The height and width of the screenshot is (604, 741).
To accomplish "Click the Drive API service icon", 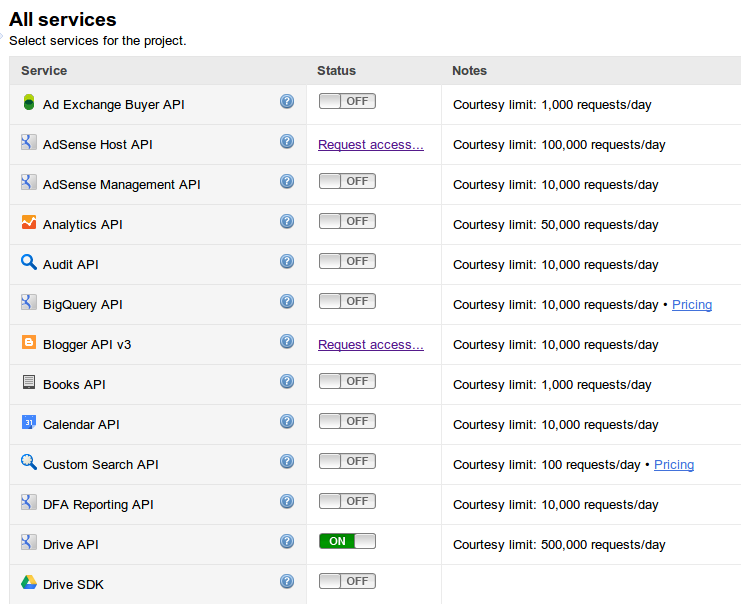I will 28,542.
